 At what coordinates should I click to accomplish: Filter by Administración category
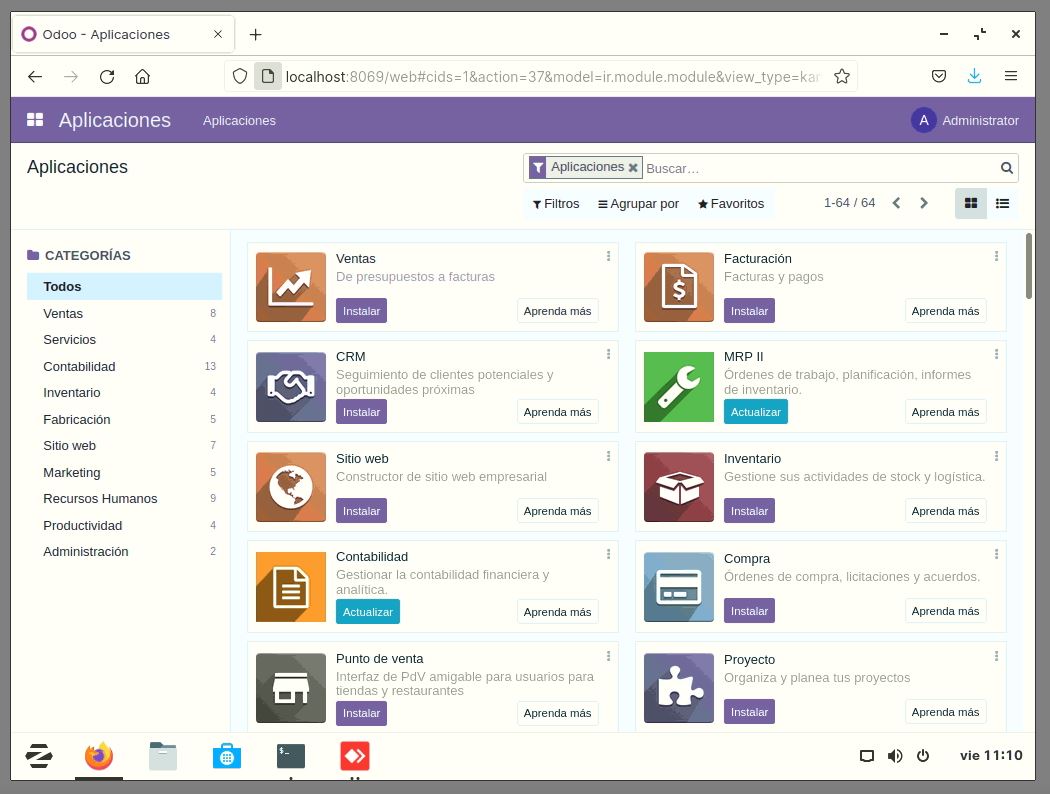coord(125,552)
